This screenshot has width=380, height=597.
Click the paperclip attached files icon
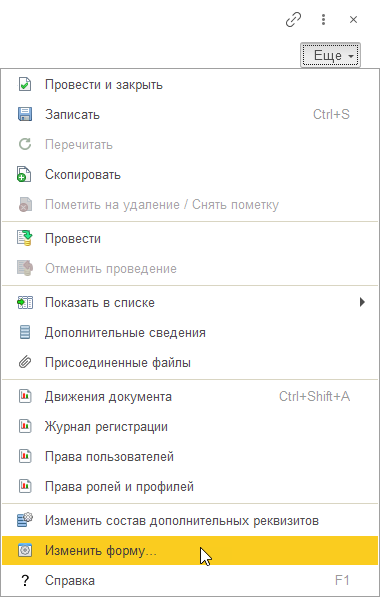[25, 362]
